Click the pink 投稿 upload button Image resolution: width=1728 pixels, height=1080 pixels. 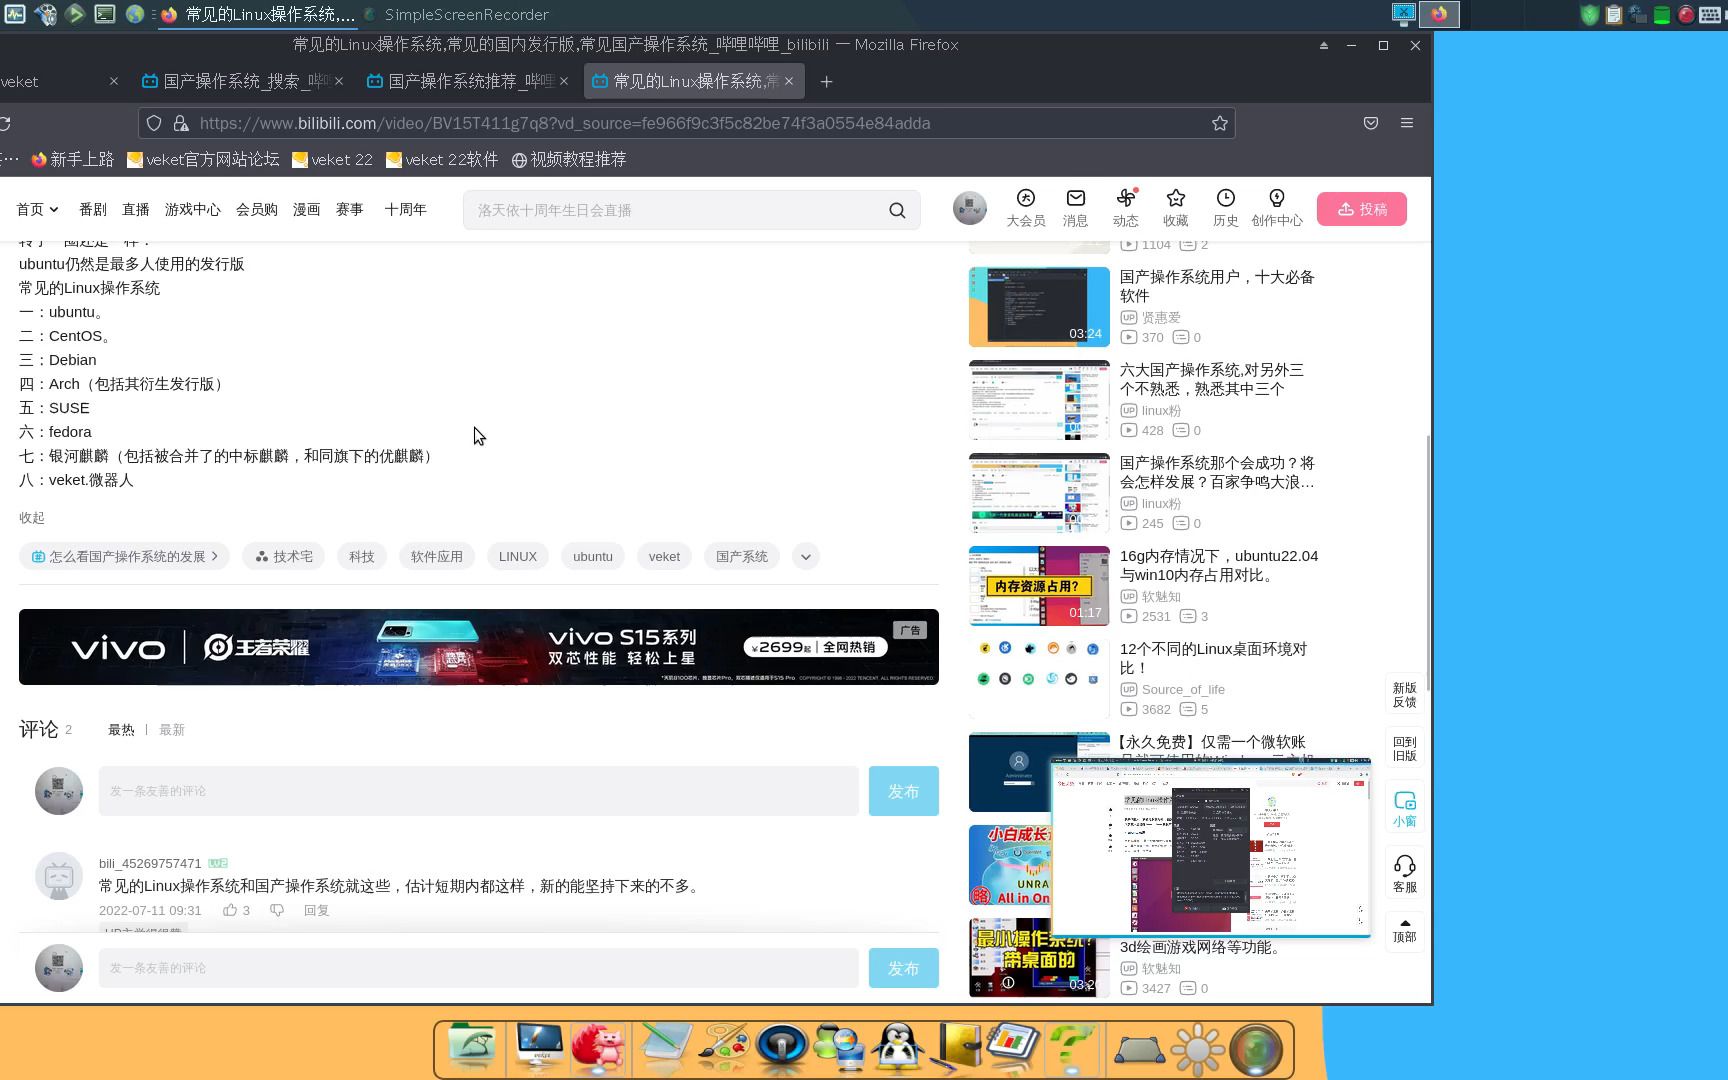[x=1362, y=209]
